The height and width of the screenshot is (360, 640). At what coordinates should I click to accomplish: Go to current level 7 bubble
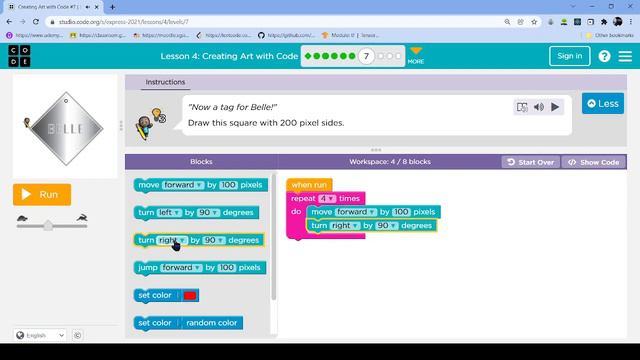coord(366,56)
